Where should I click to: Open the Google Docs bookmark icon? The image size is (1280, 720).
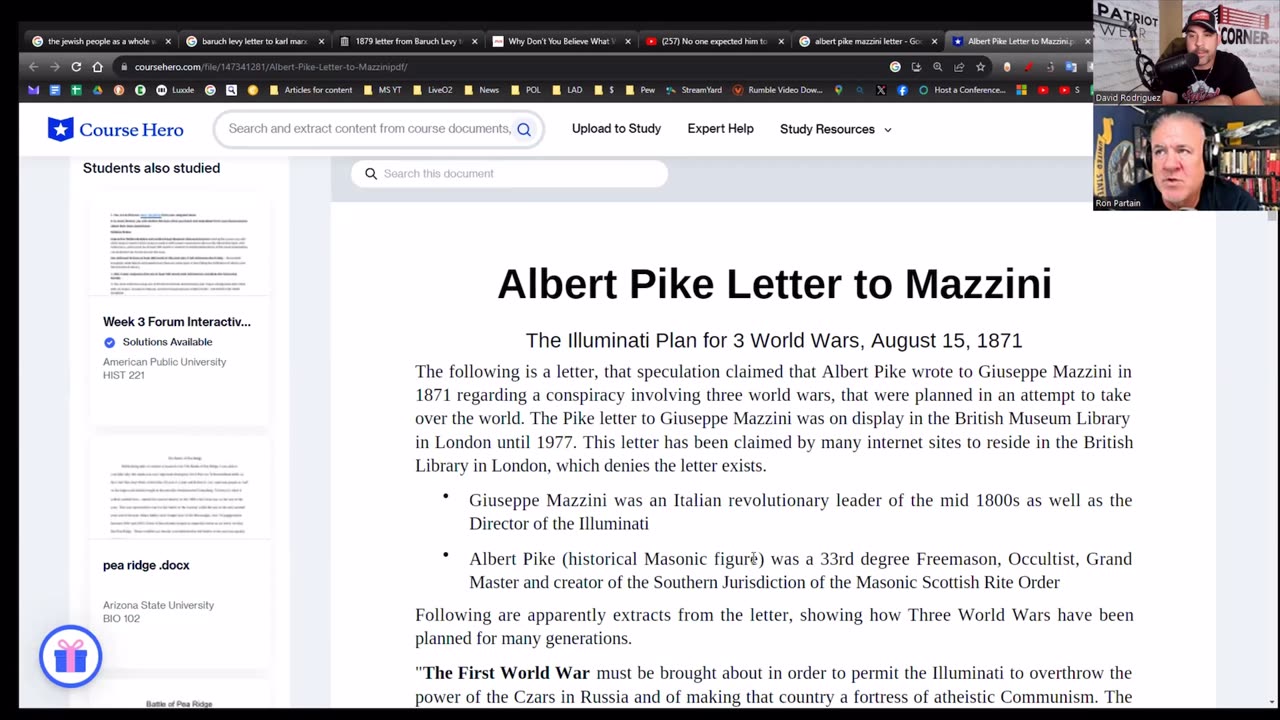point(55,90)
